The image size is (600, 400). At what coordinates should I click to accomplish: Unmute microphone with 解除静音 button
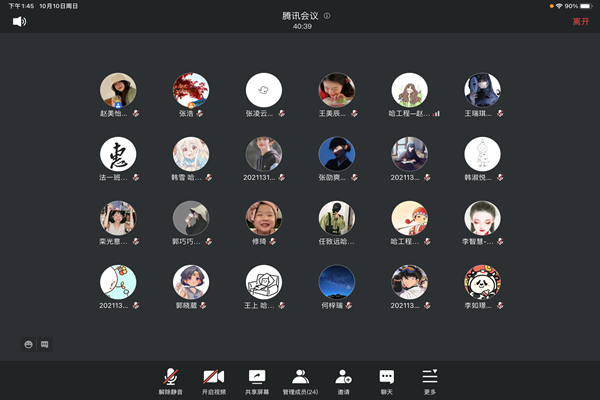[x=171, y=379]
